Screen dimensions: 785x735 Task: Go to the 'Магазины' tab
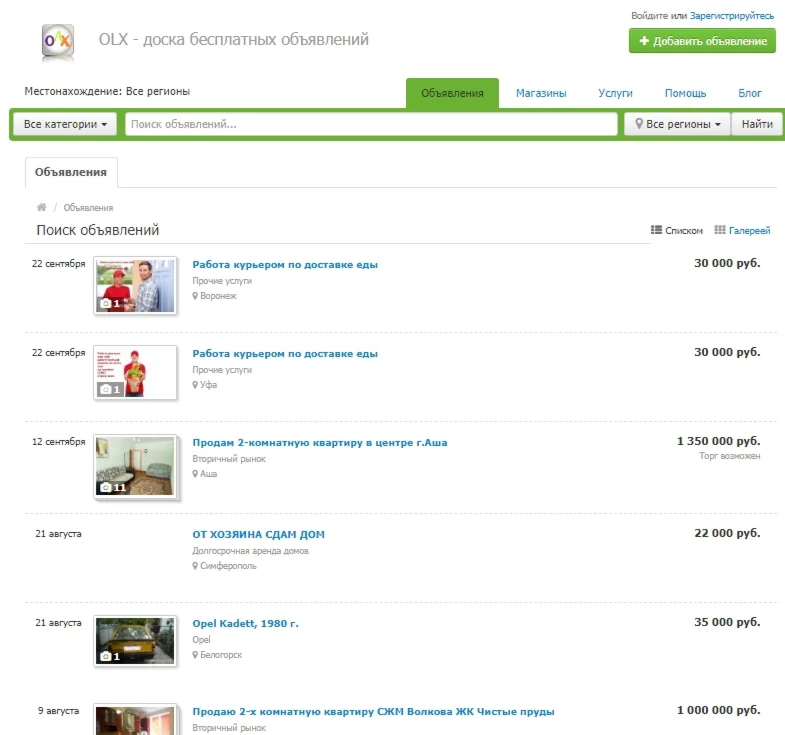(x=541, y=93)
